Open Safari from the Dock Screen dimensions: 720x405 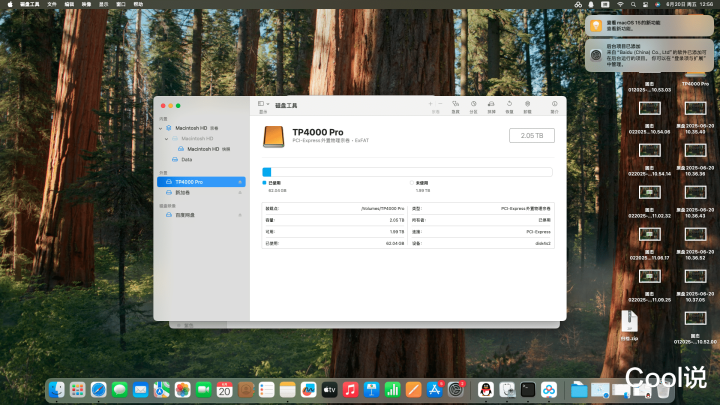[x=99, y=390]
